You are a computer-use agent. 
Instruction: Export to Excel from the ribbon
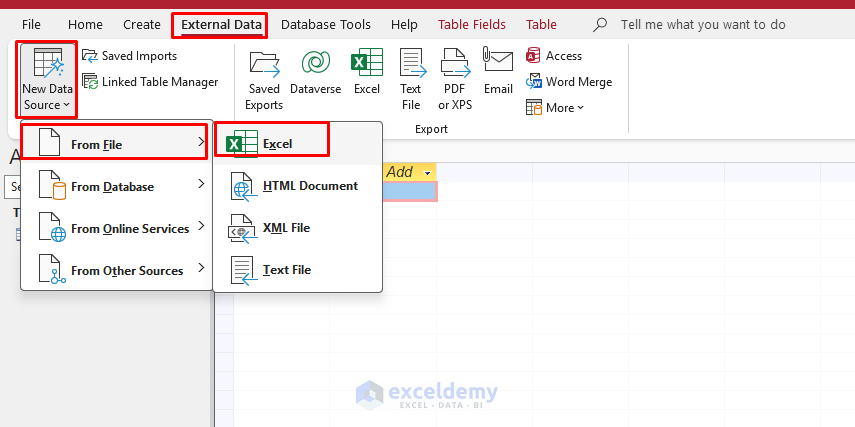(366, 72)
